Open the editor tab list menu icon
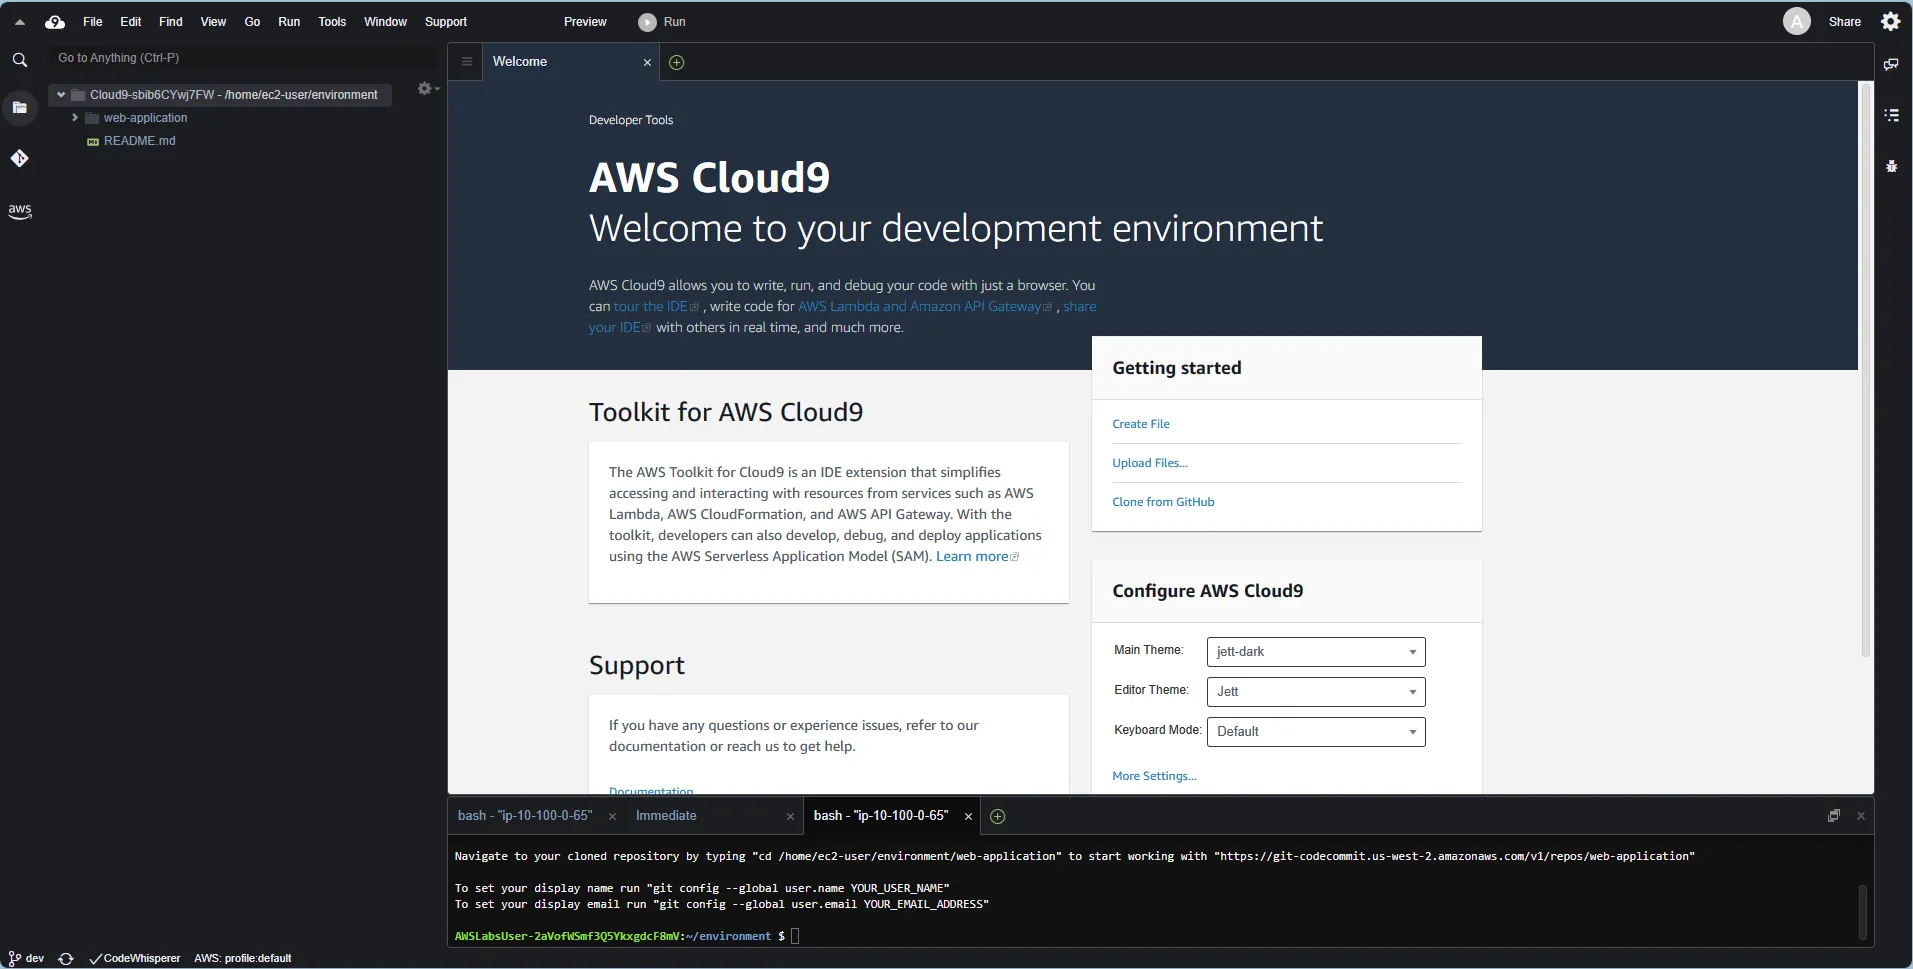Screen dimensions: 1913x969 pyautogui.click(x=466, y=62)
